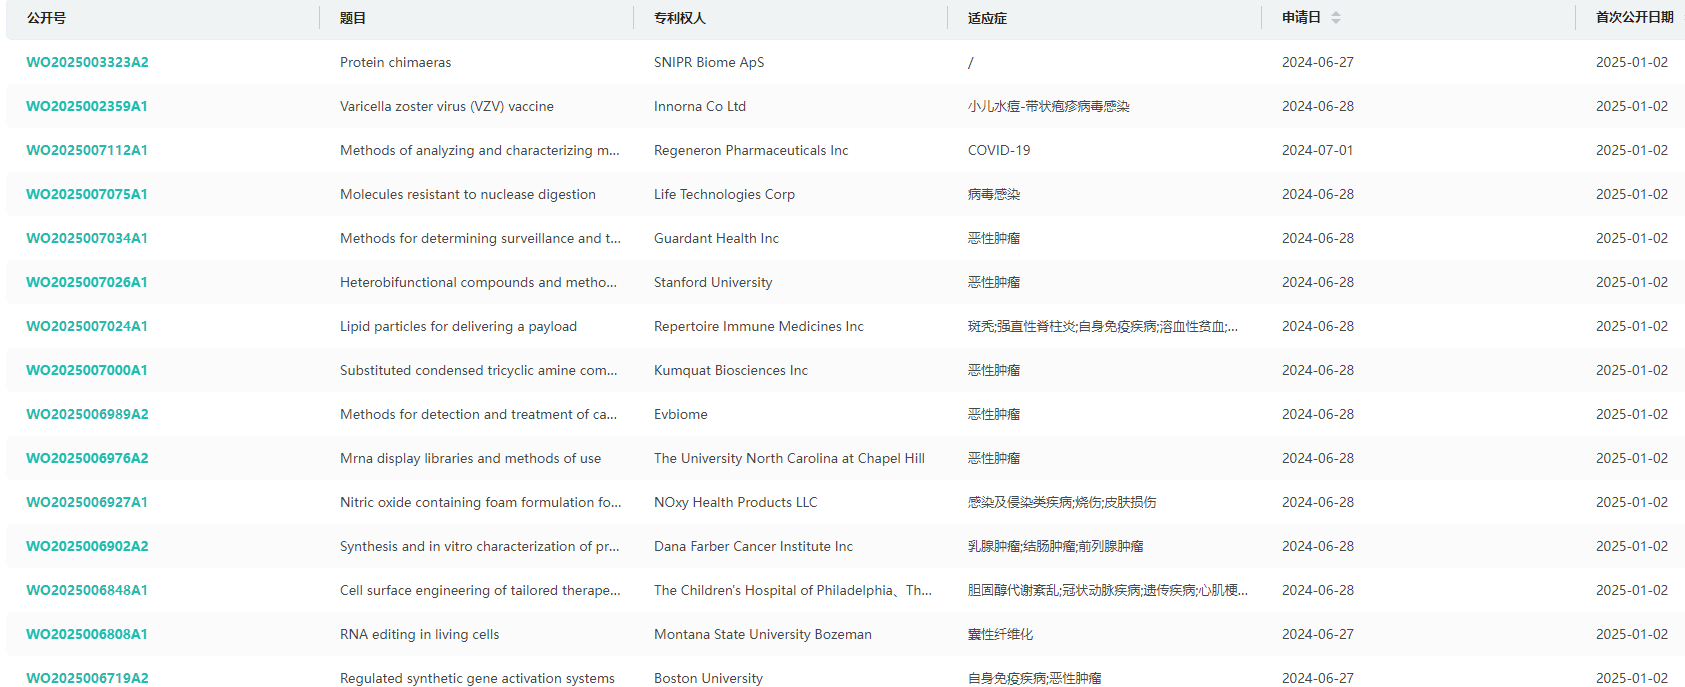Click indication '小儿水痘-带状疱疹病毒感染'

(x=1049, y=106)
